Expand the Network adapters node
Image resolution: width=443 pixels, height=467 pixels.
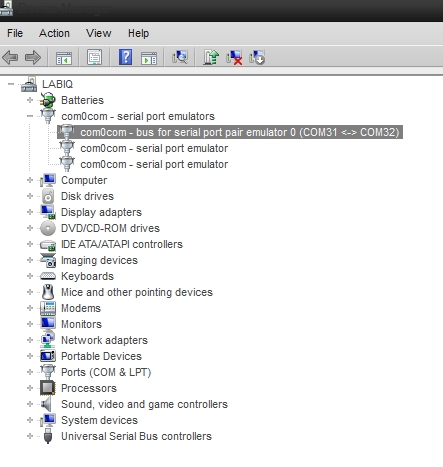[x=30, y=340]
